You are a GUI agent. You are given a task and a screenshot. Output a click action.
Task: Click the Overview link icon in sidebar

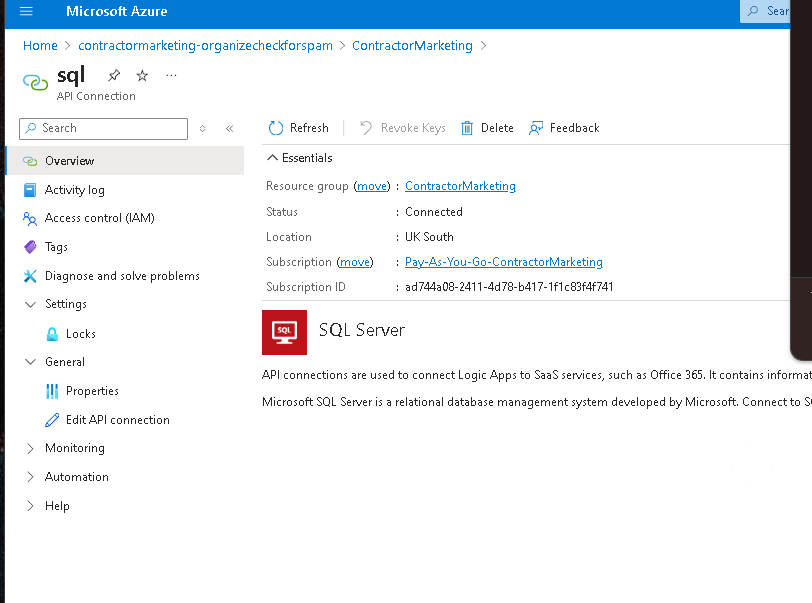(x=30, y=161)
